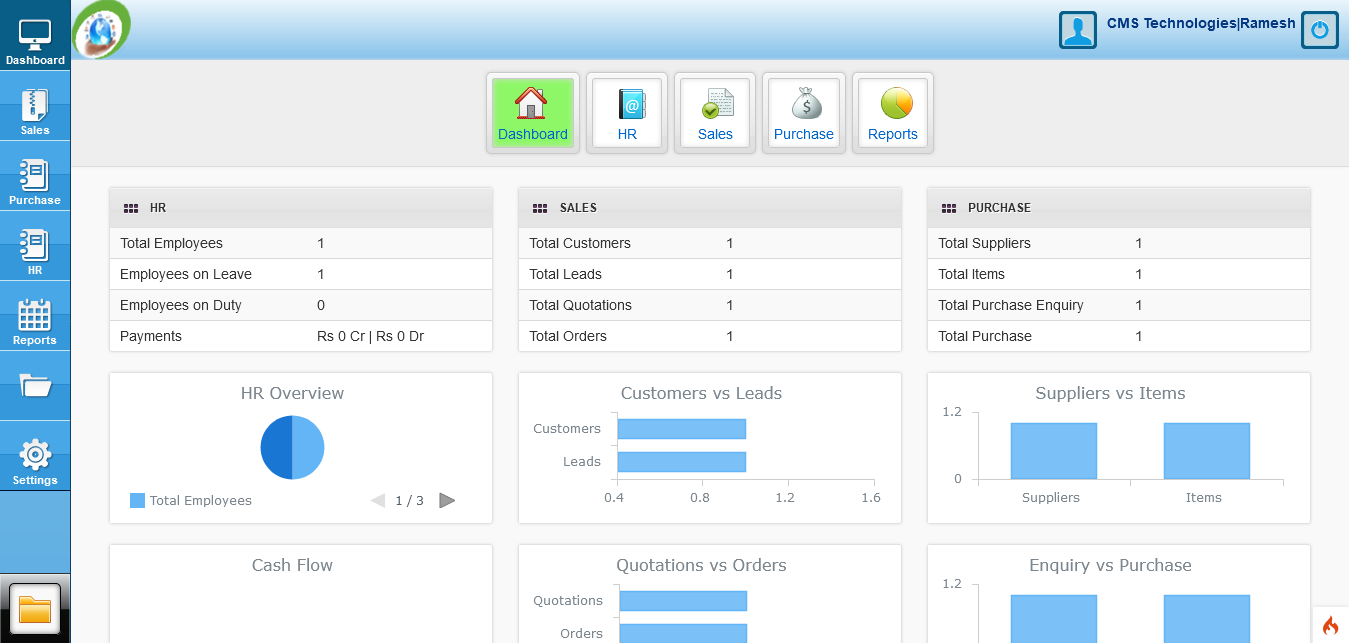Click the 1 / 3 legend page indicator

pos(409,500)
